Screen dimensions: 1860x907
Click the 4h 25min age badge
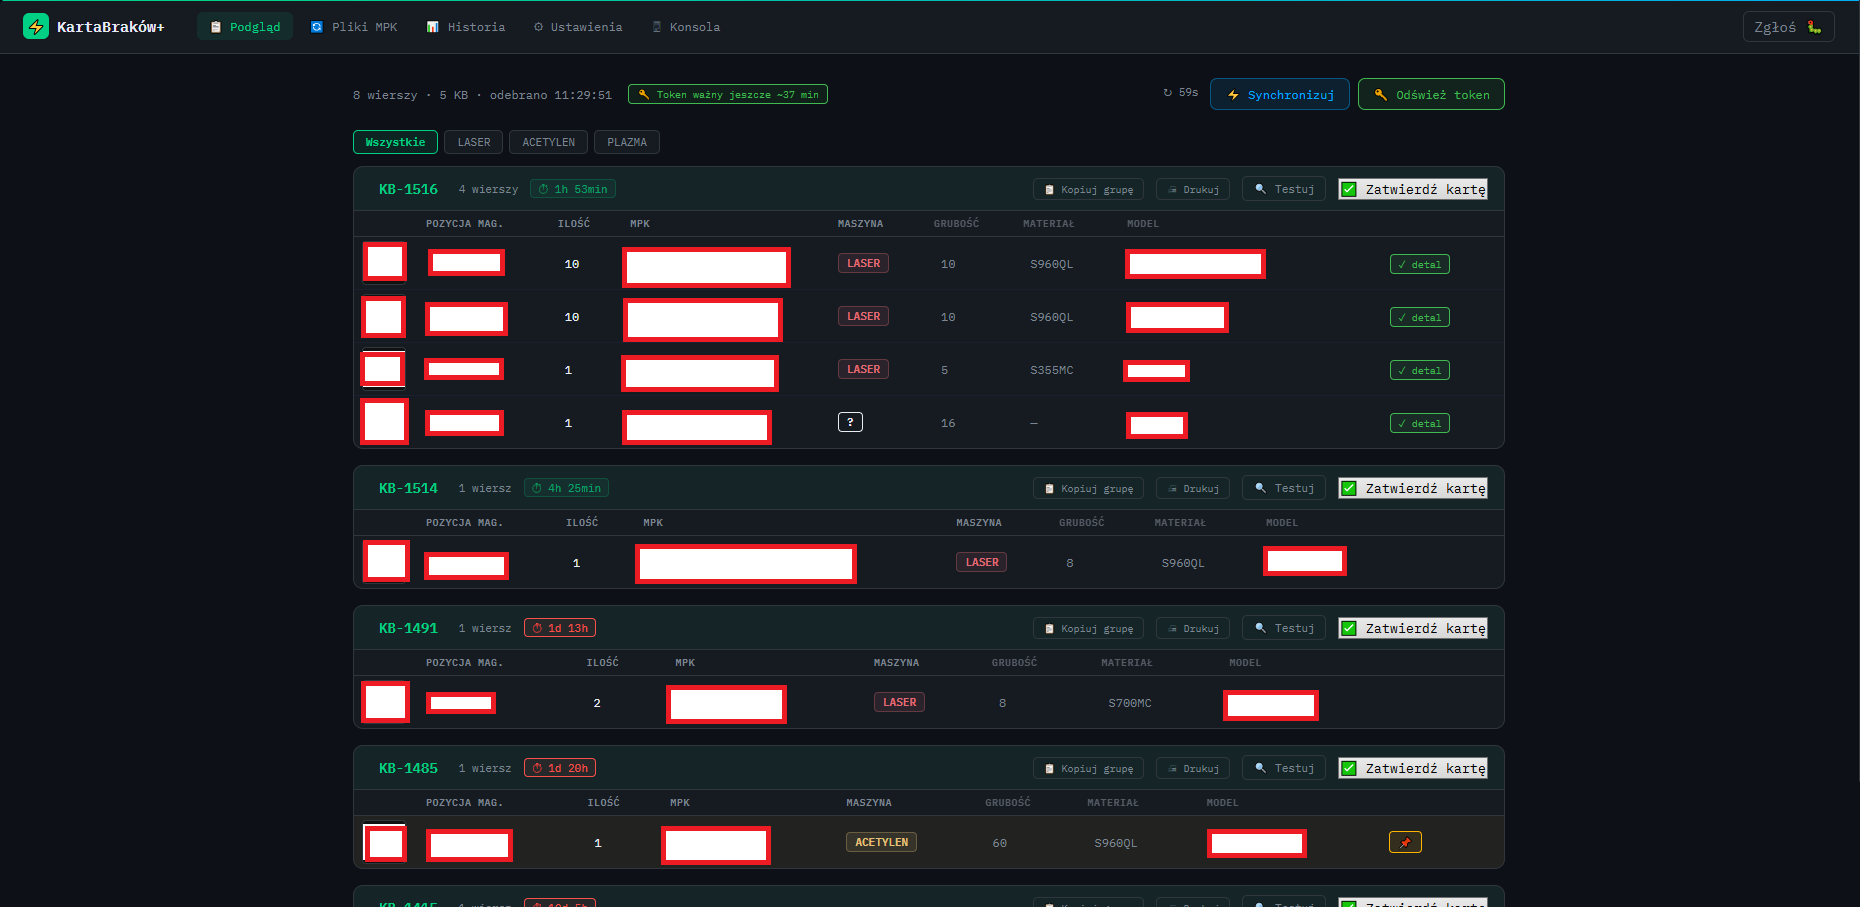click(x=566, y=488)
